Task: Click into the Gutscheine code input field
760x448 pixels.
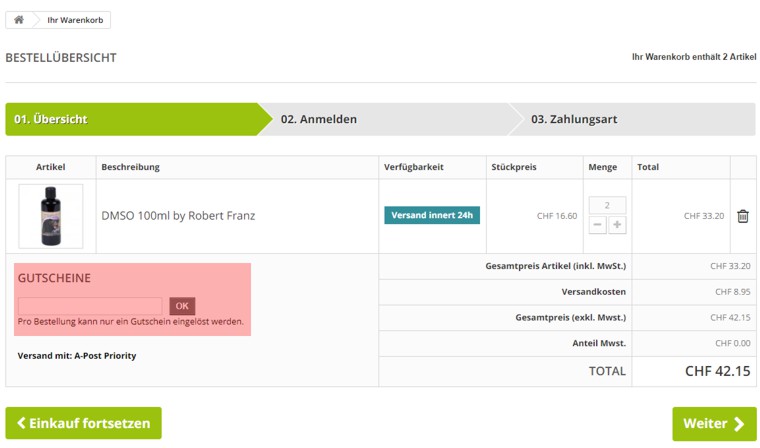Action: click(x=90, y=306)
